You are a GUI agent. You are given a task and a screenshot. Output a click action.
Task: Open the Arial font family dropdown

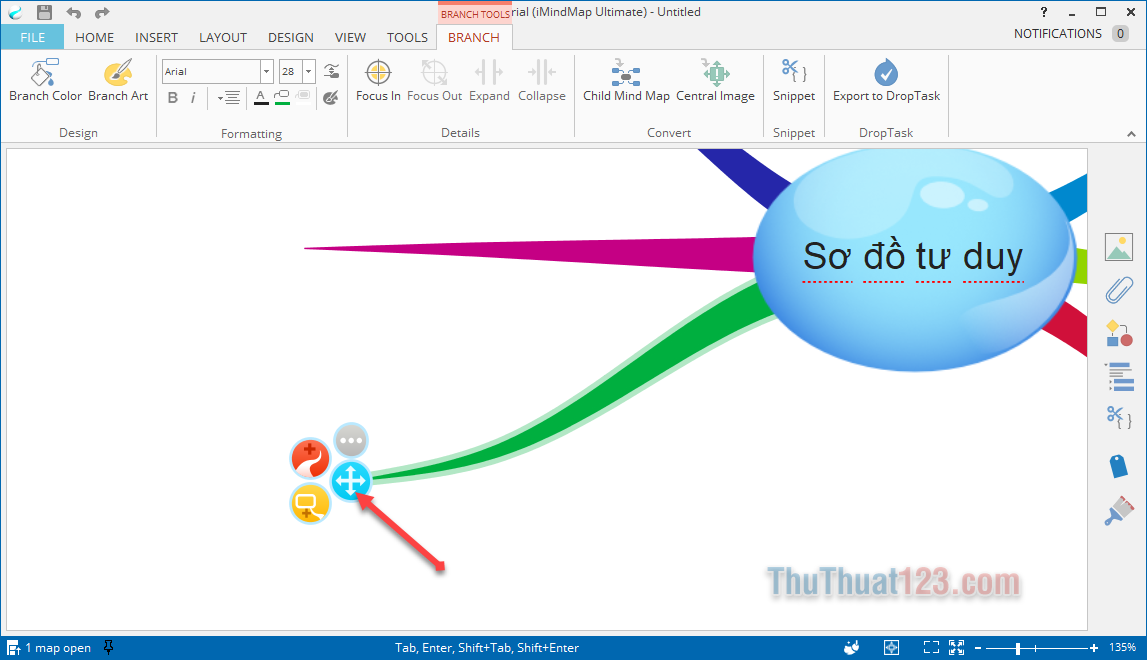264,71
